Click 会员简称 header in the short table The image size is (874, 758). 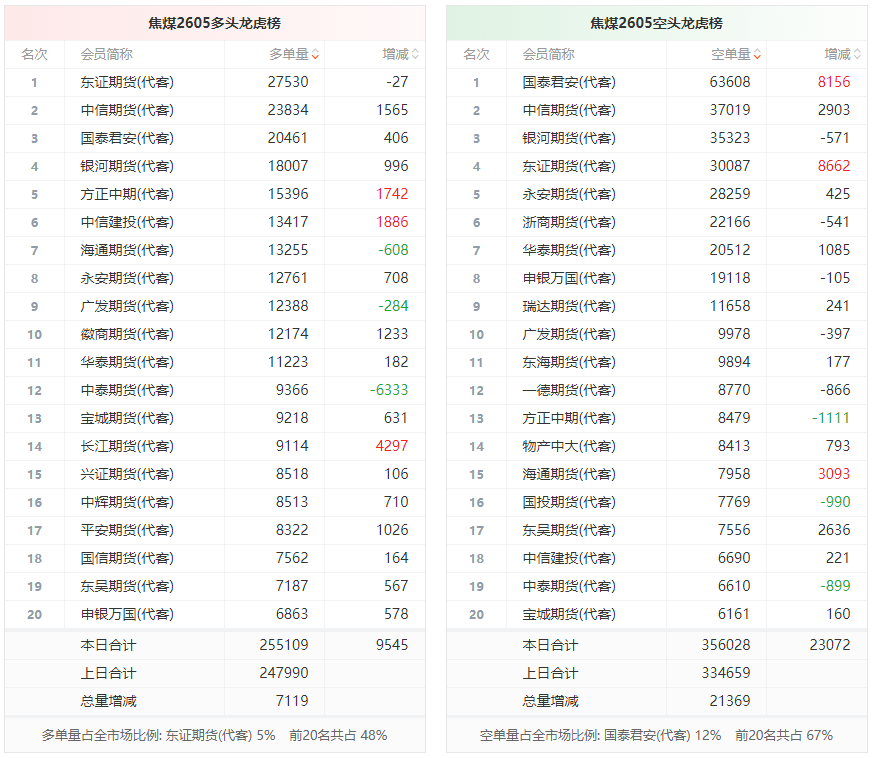click(548, 55)
